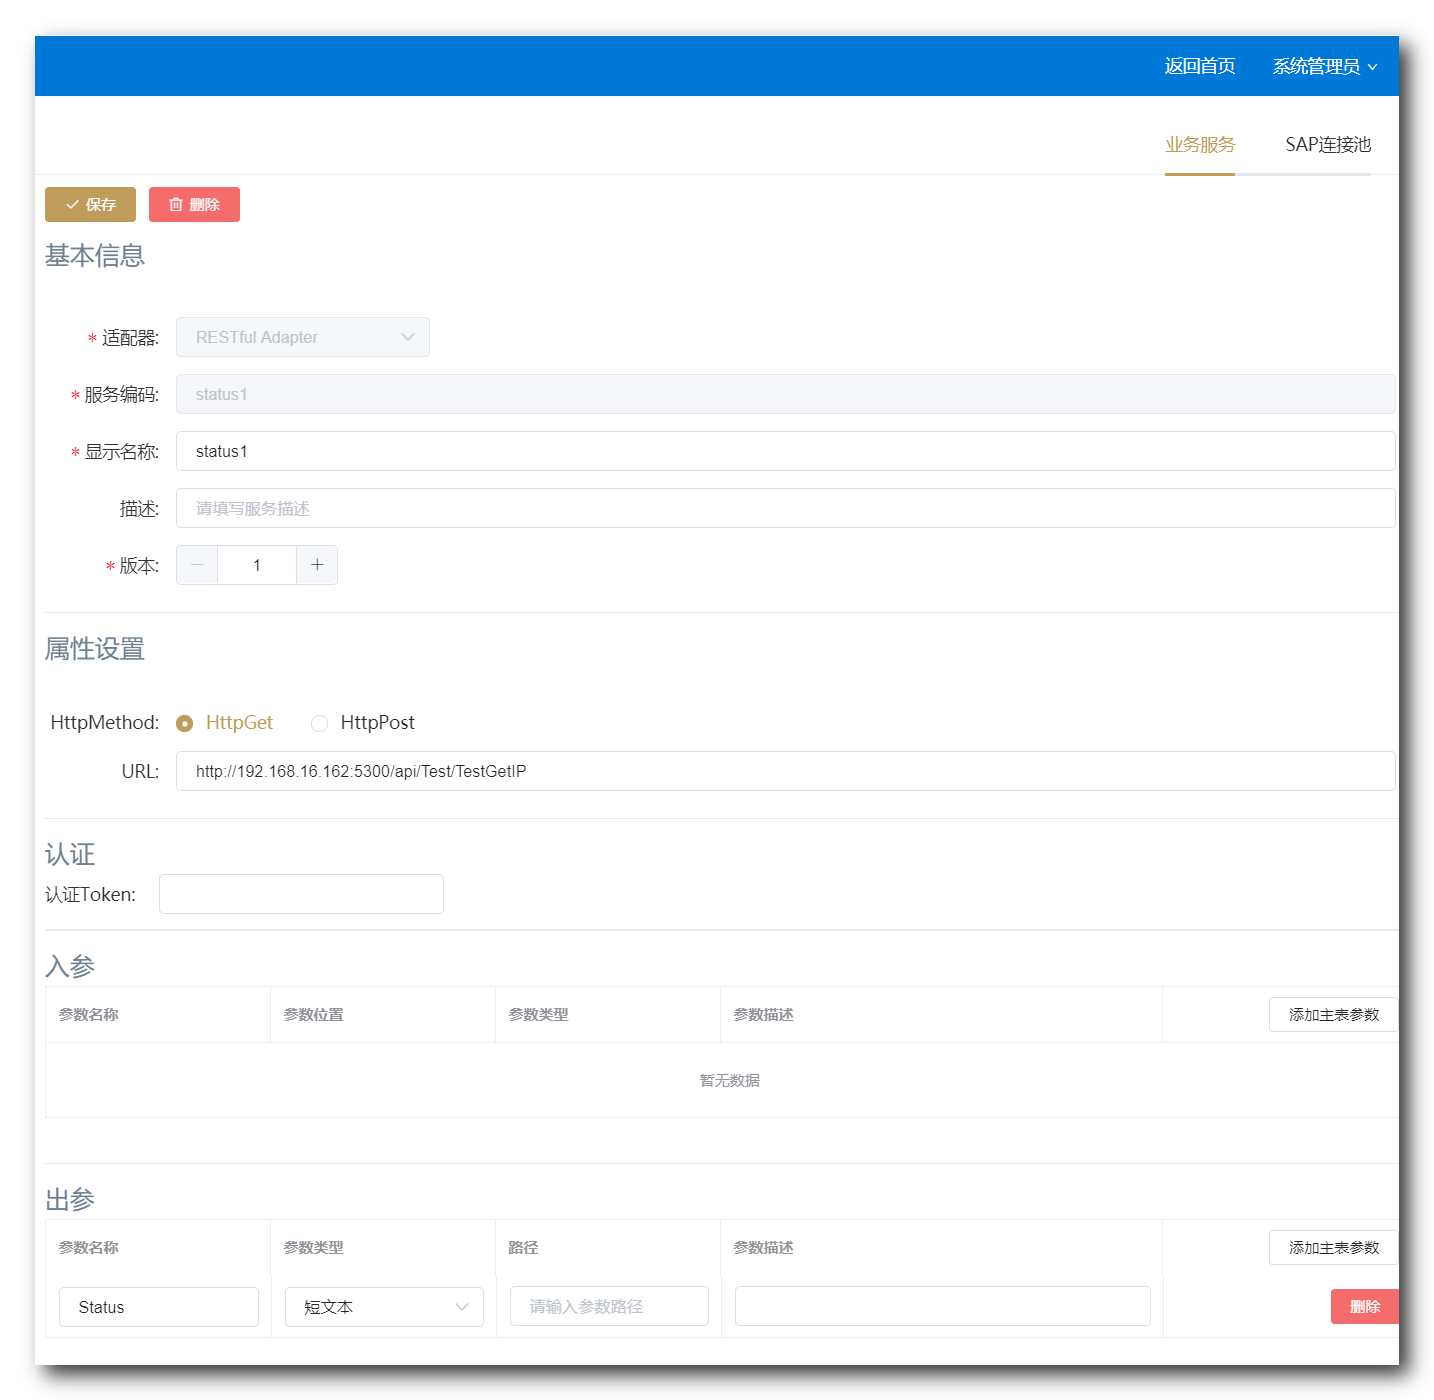Open the 系统管理员 user dropdown

click(1325, 66)
